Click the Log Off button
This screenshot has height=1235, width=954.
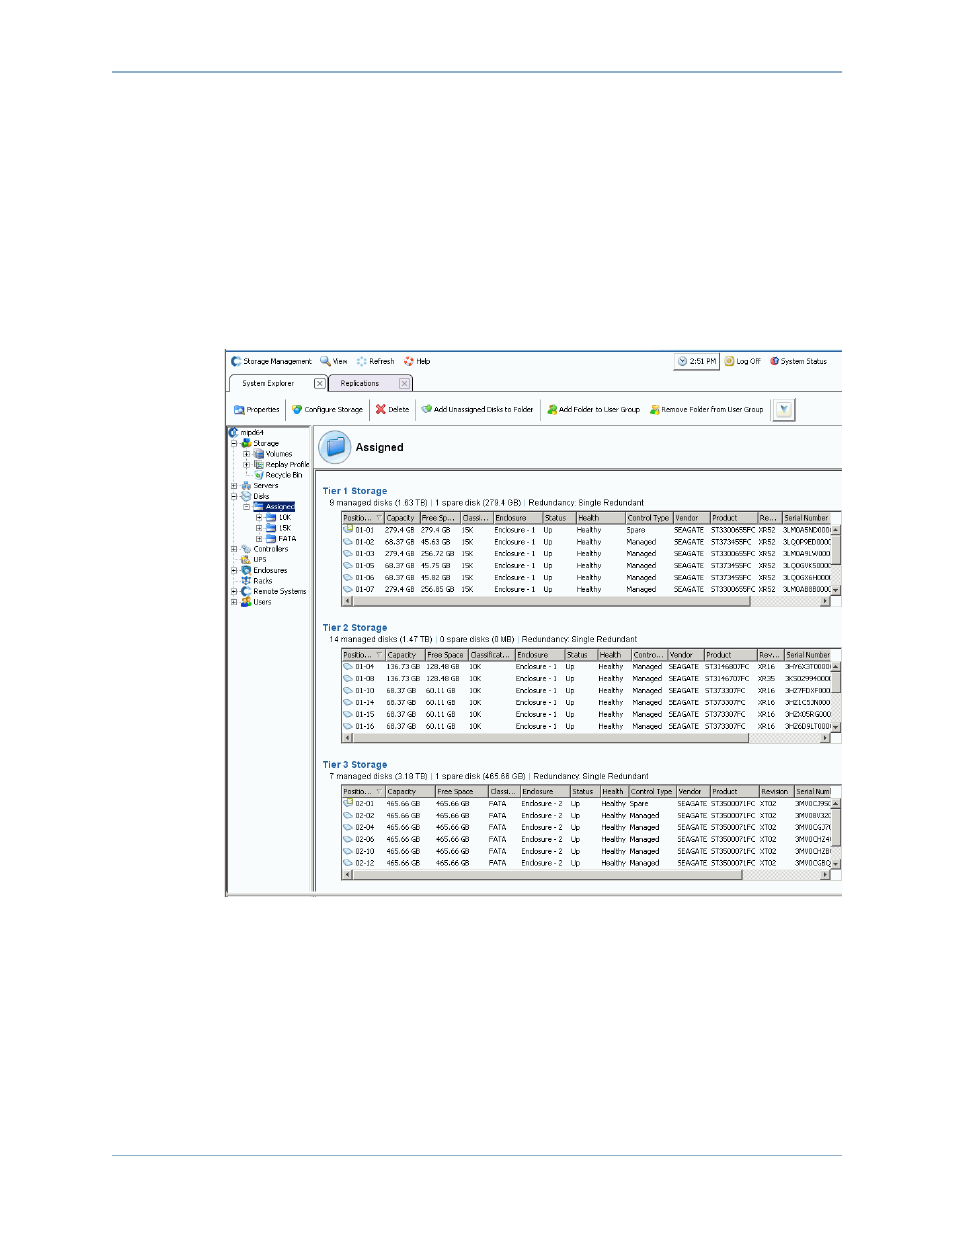click(743, 361)
